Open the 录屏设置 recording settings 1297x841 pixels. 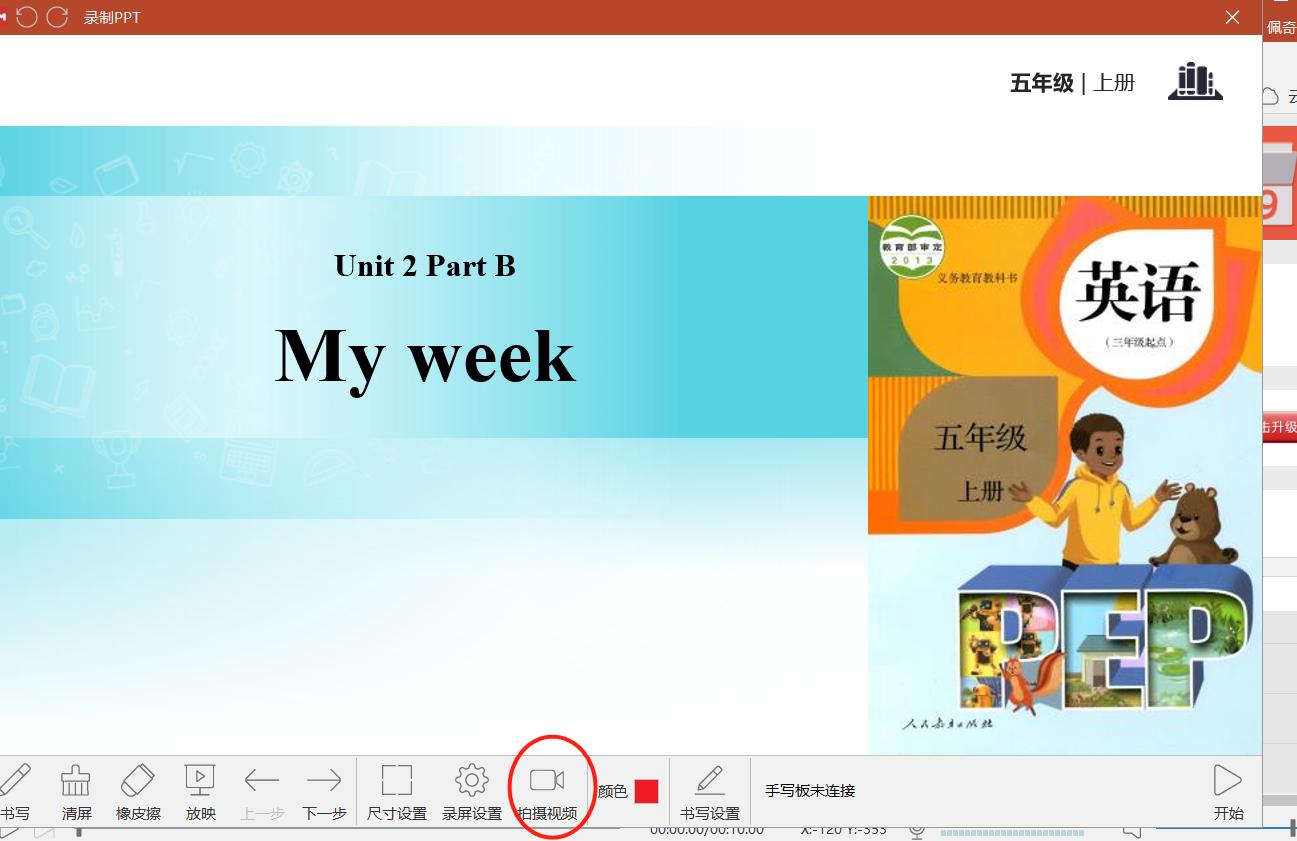tap(470, 790)
